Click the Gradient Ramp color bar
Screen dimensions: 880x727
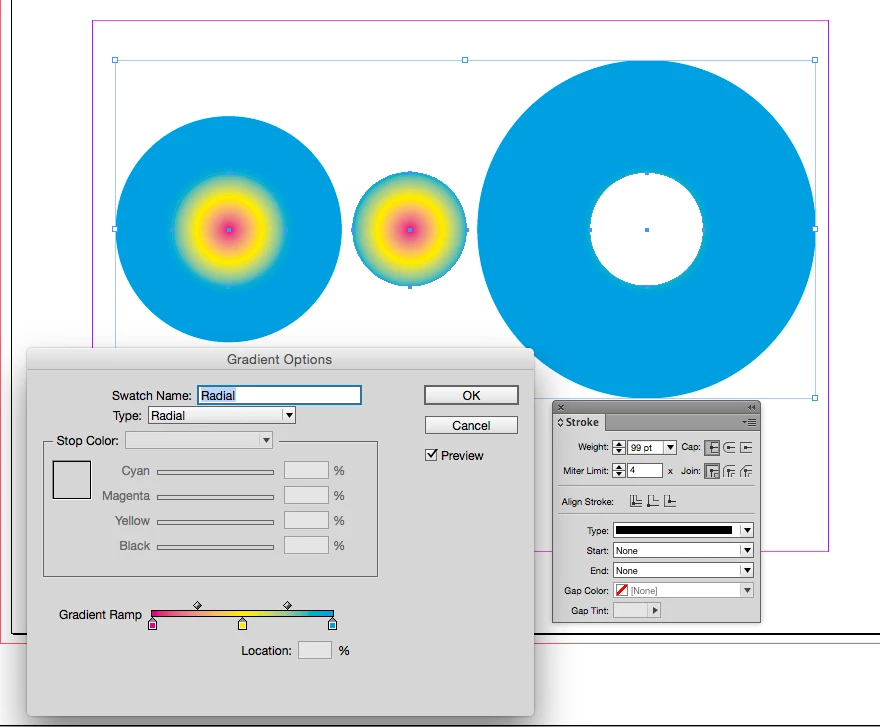pyautogui.click(x=242, y=614)
